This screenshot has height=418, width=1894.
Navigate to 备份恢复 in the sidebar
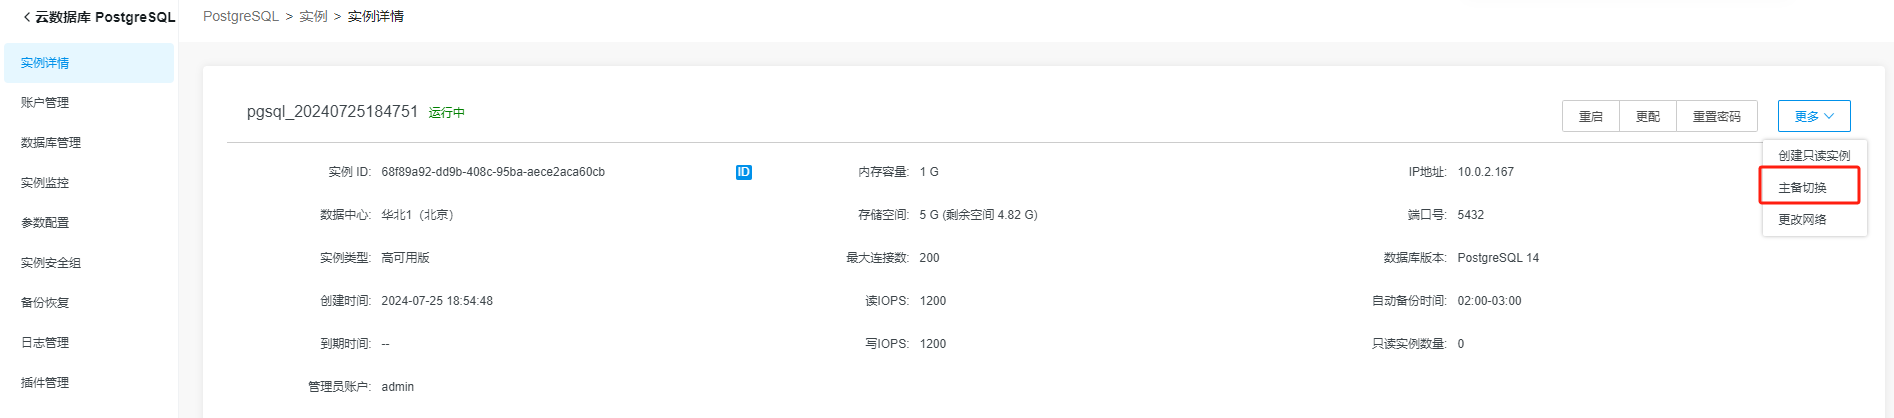pos(45,303)
